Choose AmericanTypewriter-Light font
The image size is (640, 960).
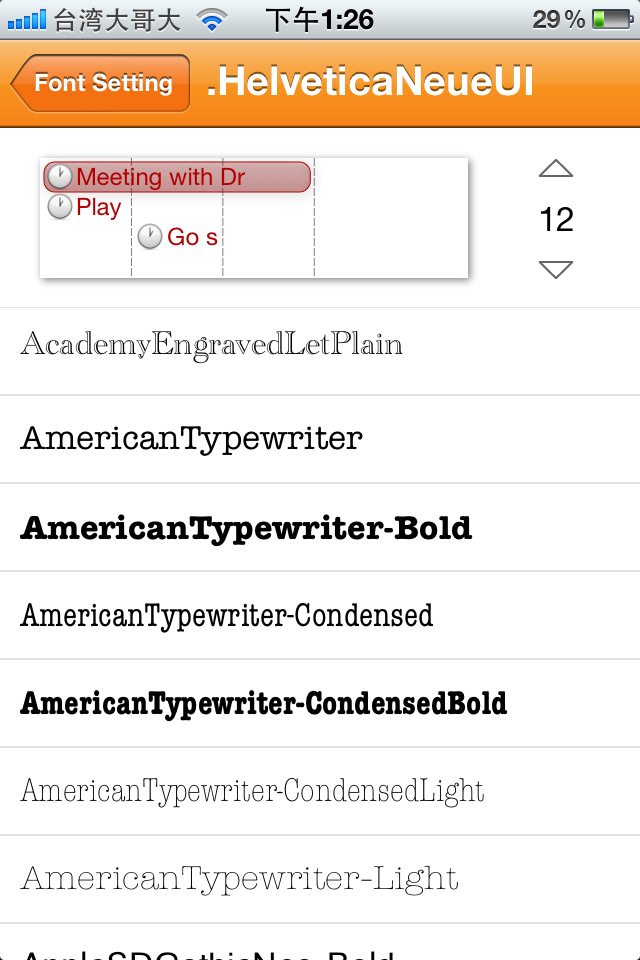240,879
